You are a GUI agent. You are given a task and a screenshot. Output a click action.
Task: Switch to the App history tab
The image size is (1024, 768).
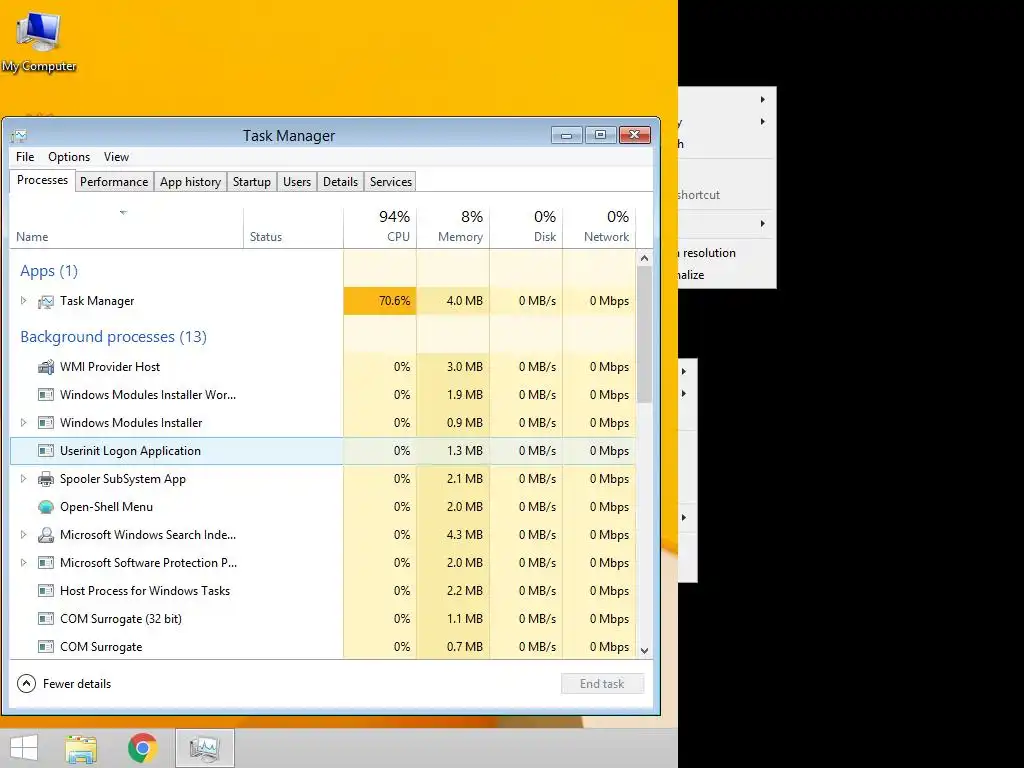[190, 182]
